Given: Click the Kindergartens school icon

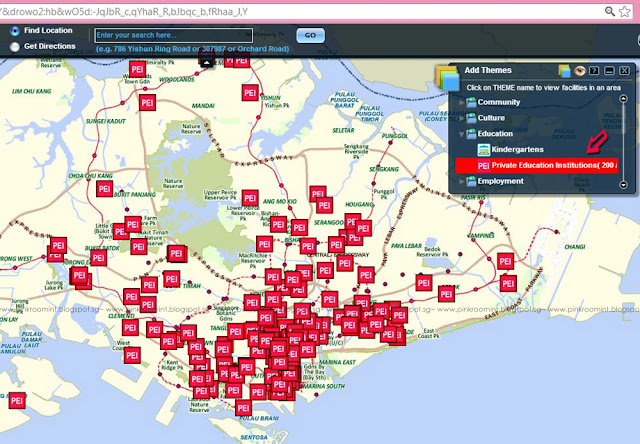Looking at the screenshot, I should pos(484,149).
